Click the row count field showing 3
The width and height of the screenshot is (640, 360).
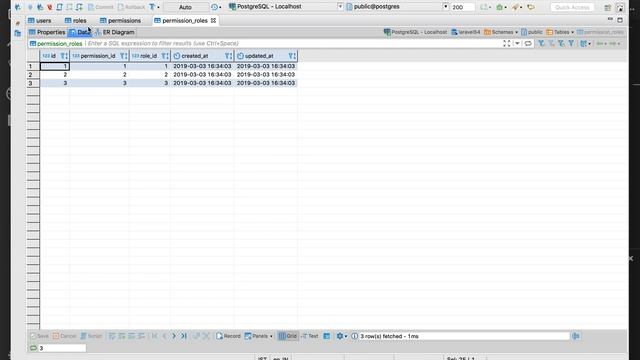[62, 348]
